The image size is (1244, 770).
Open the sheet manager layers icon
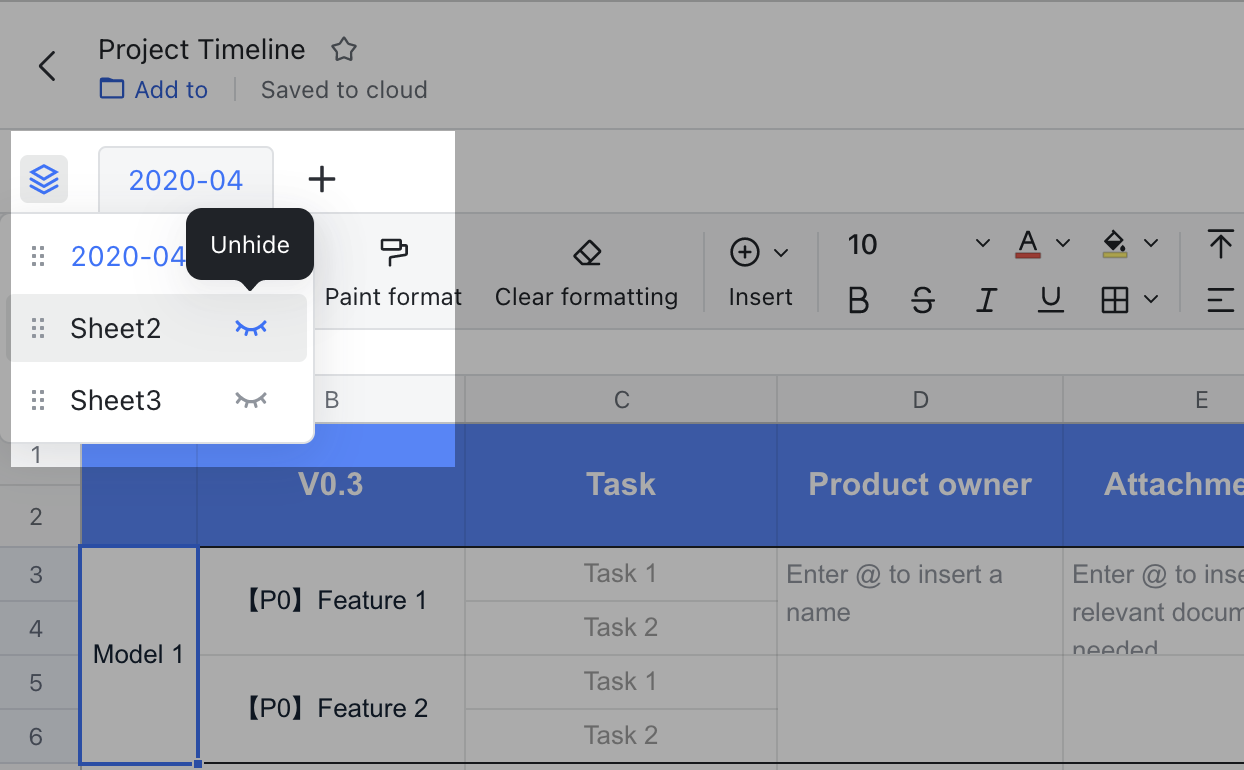tap(44, 179)
